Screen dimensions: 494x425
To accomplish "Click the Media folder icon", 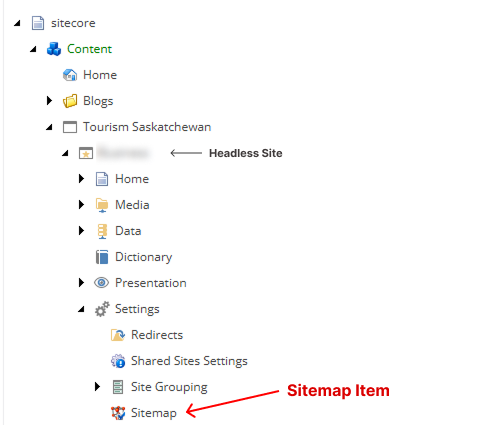I will (x=102, y=205).
